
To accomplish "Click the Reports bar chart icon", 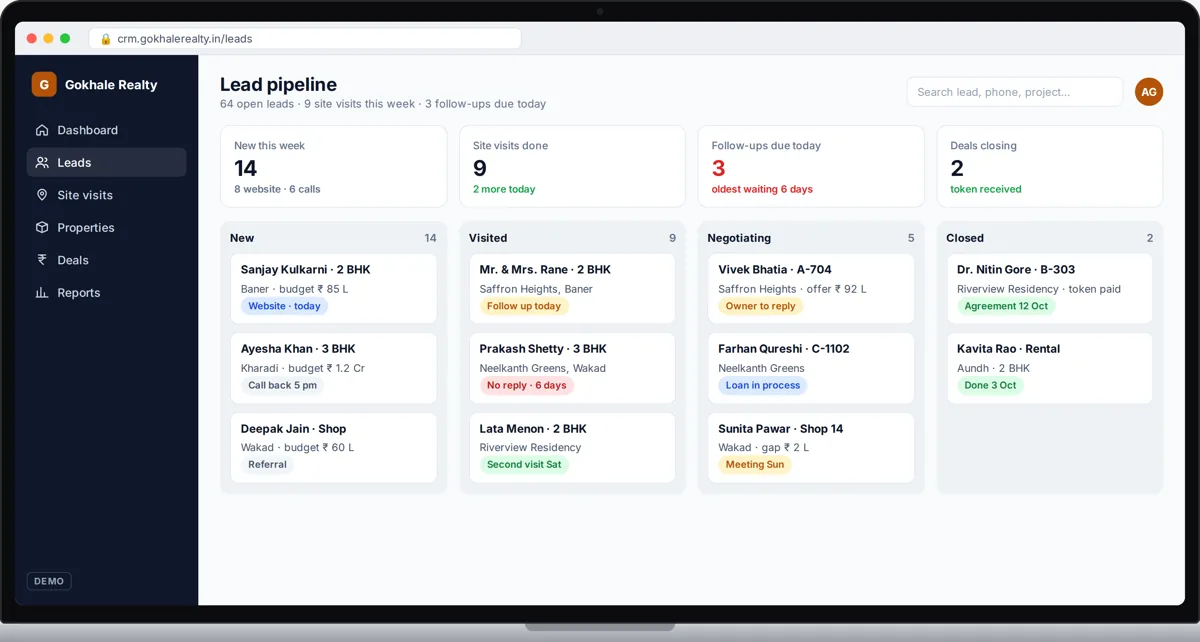I will [x=42, y=292].
